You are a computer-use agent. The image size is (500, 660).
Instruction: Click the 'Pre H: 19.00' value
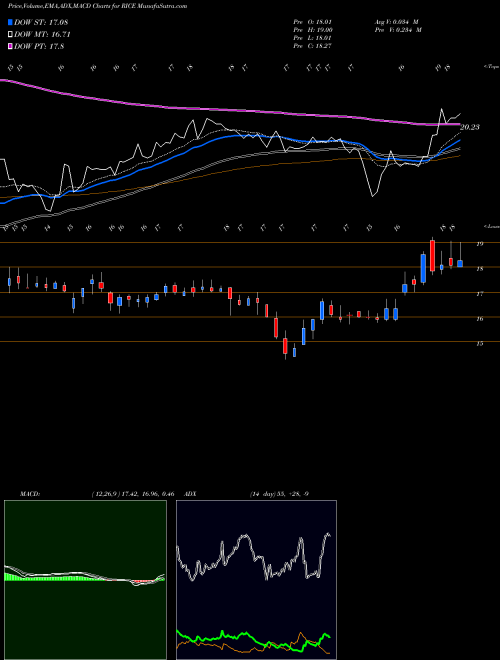pyautogui.click(x=313, y=30)
